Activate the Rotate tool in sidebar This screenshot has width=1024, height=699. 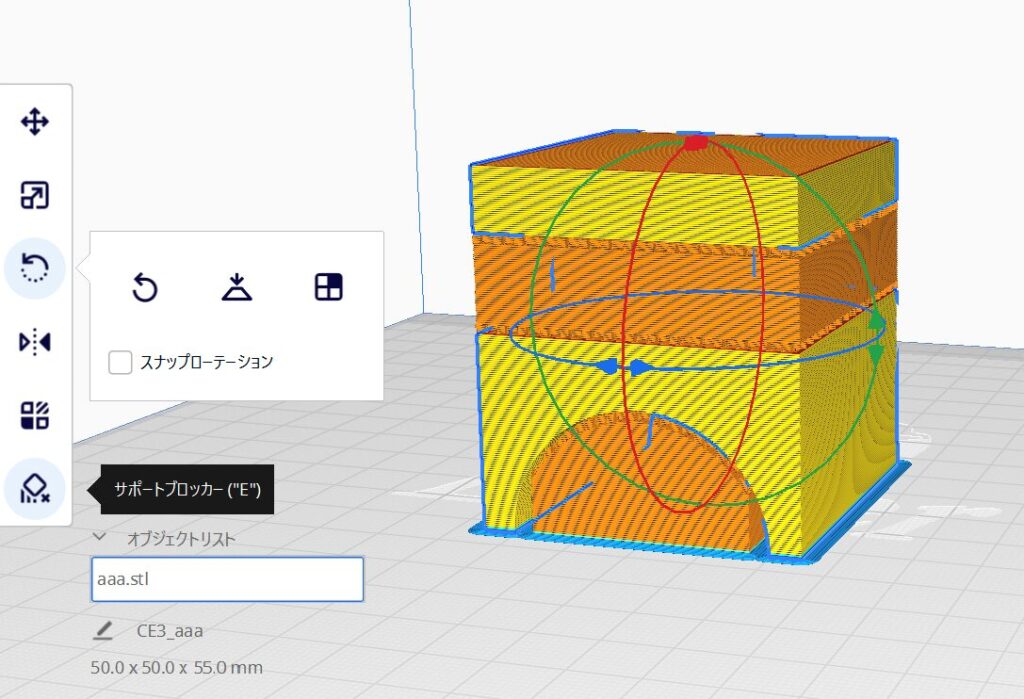click(x=35, y=268)
